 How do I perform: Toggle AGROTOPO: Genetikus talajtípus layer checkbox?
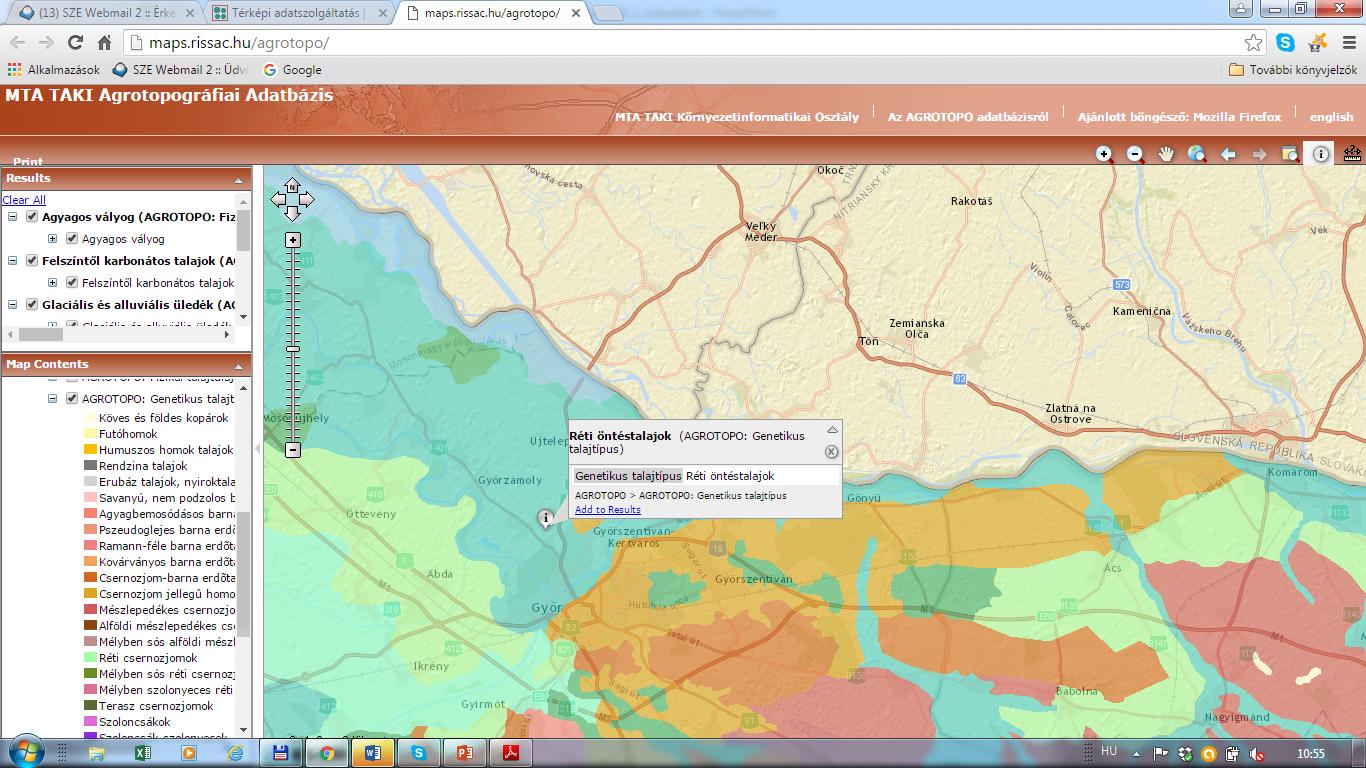point(72,398)
